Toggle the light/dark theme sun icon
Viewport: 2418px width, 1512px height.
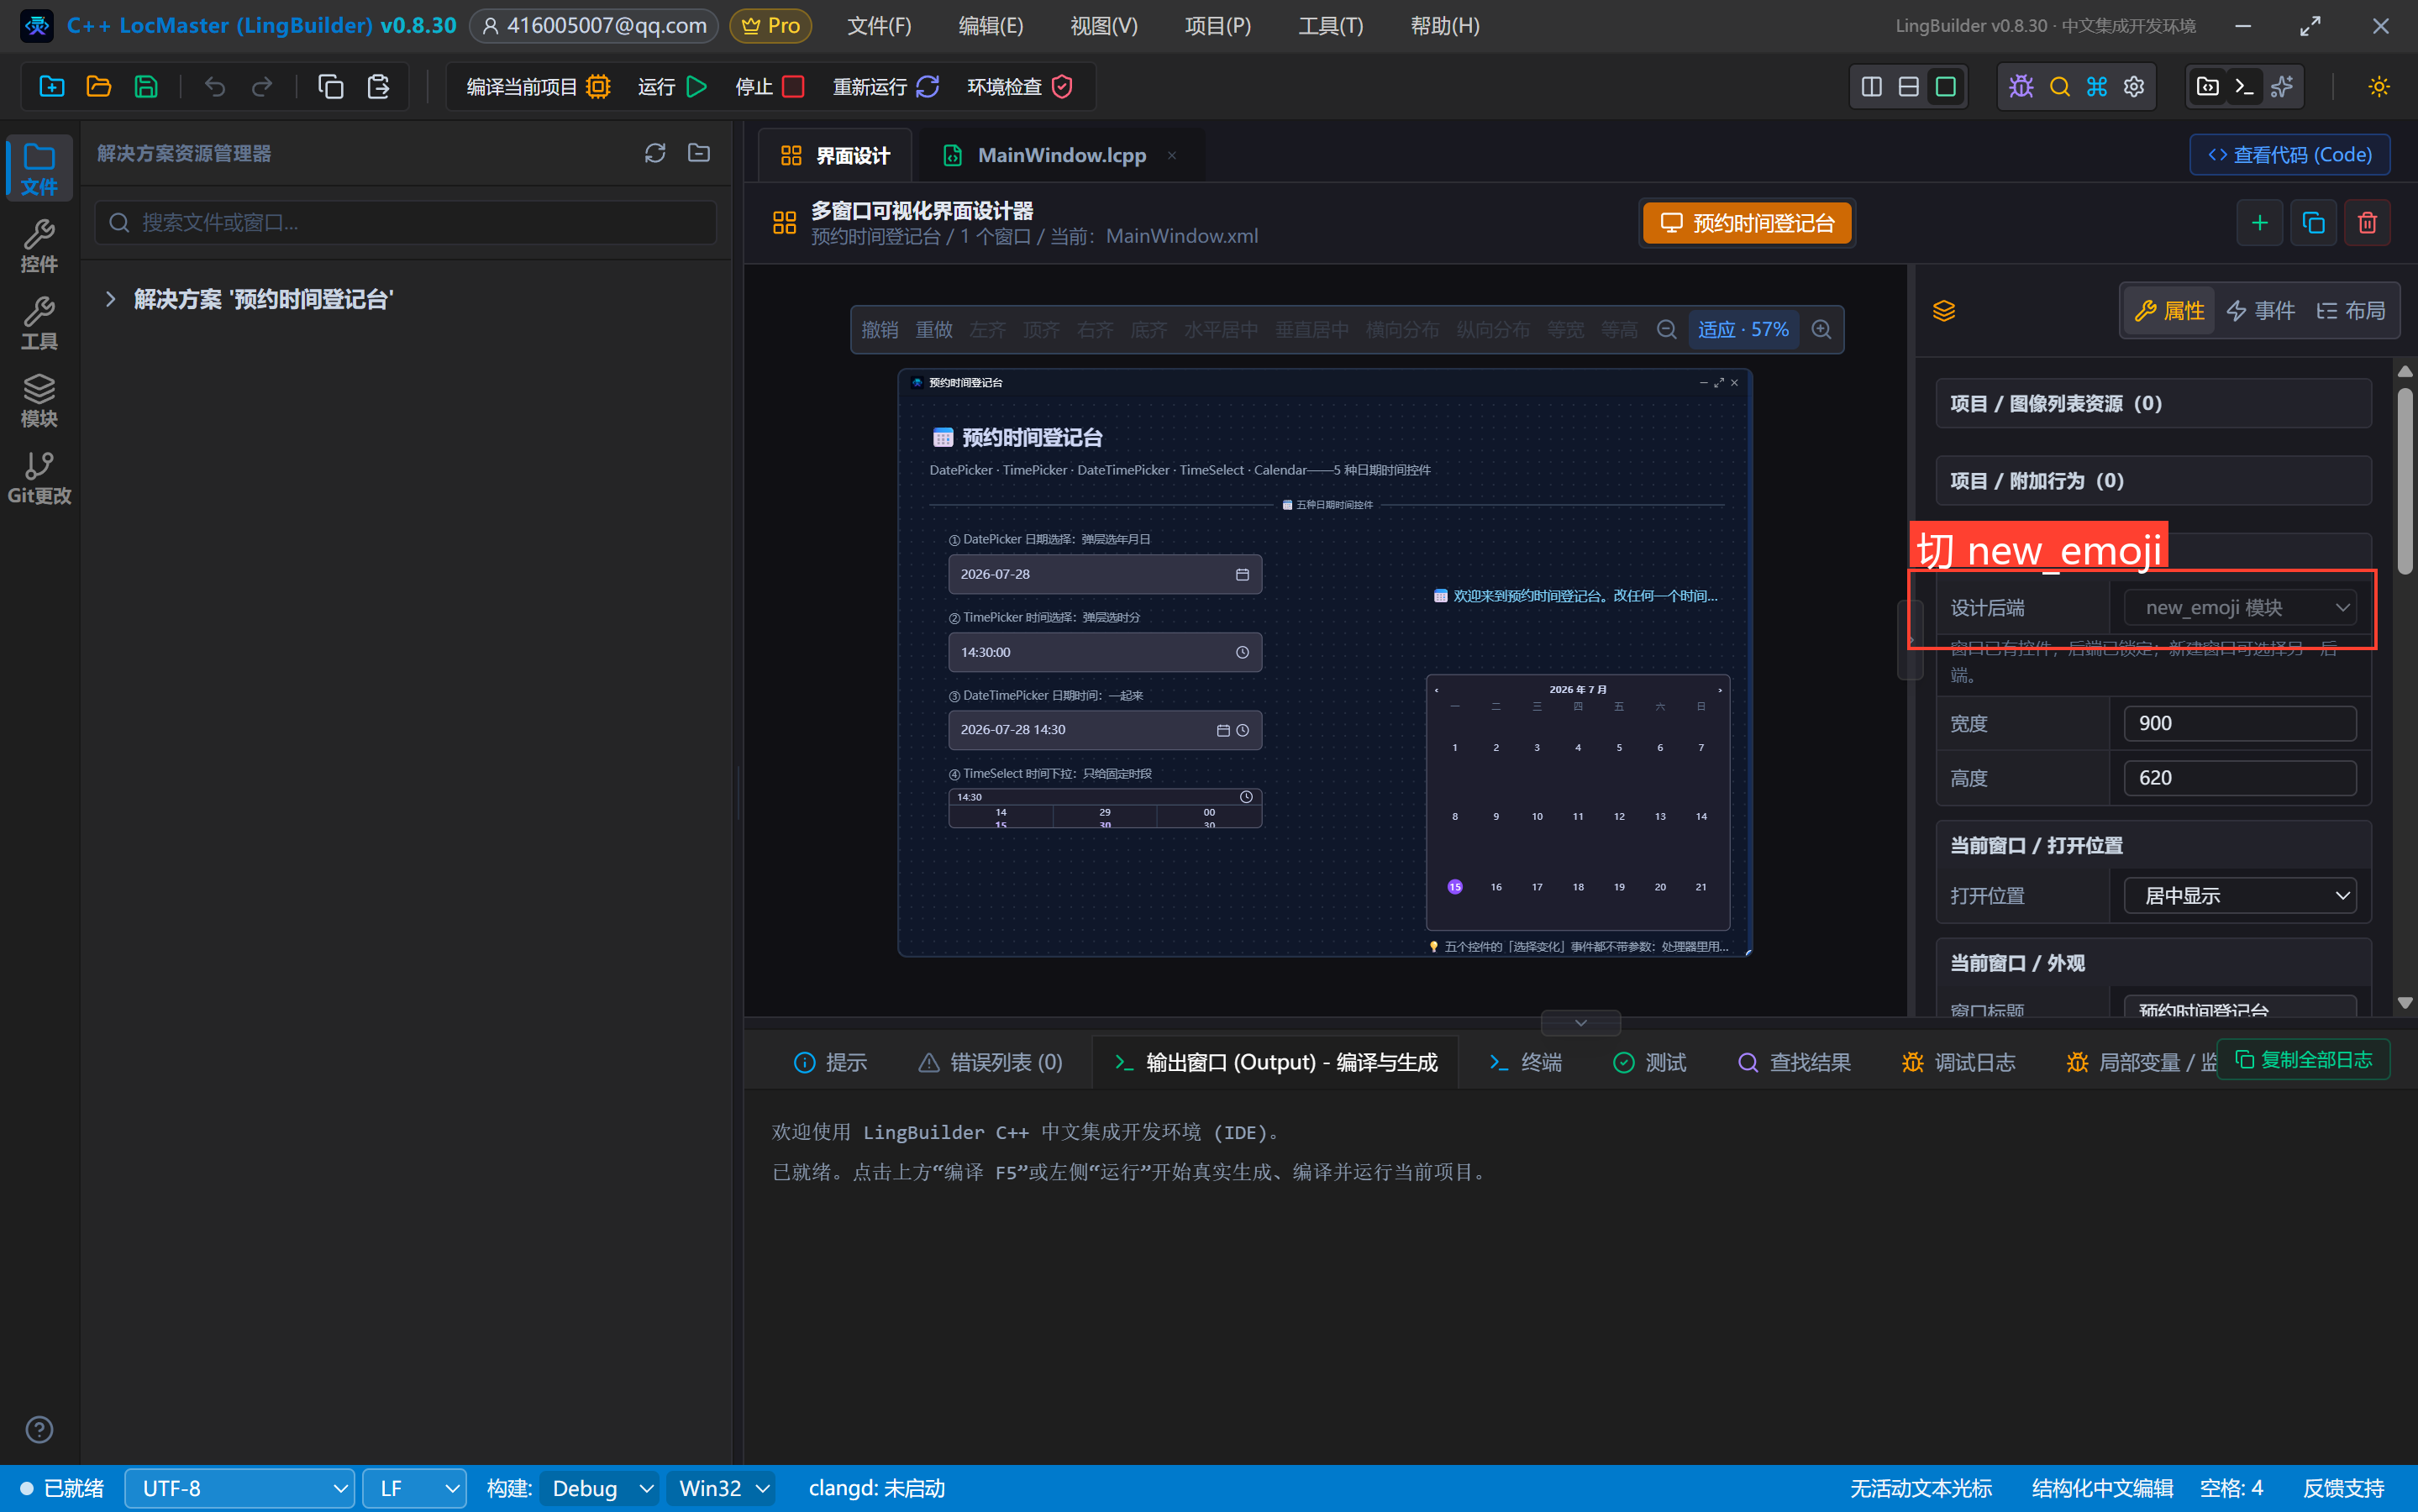click(x=2378, y=87)
